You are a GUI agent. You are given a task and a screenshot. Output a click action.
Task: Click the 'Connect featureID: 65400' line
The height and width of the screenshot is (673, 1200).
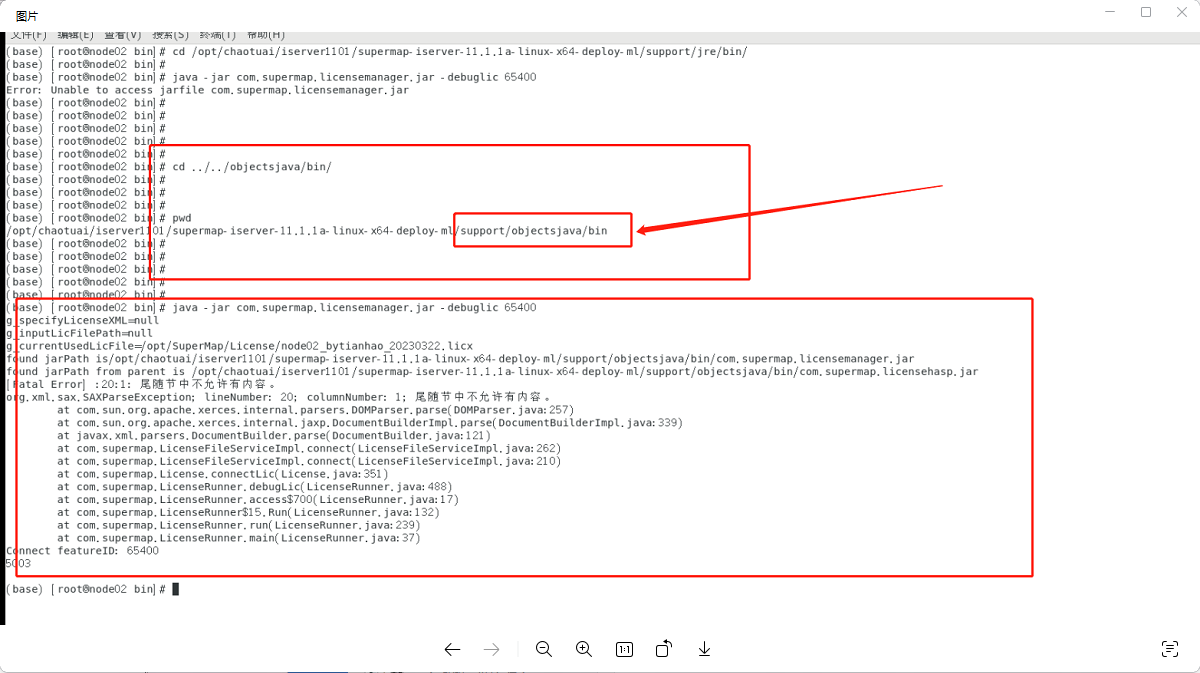82,551
